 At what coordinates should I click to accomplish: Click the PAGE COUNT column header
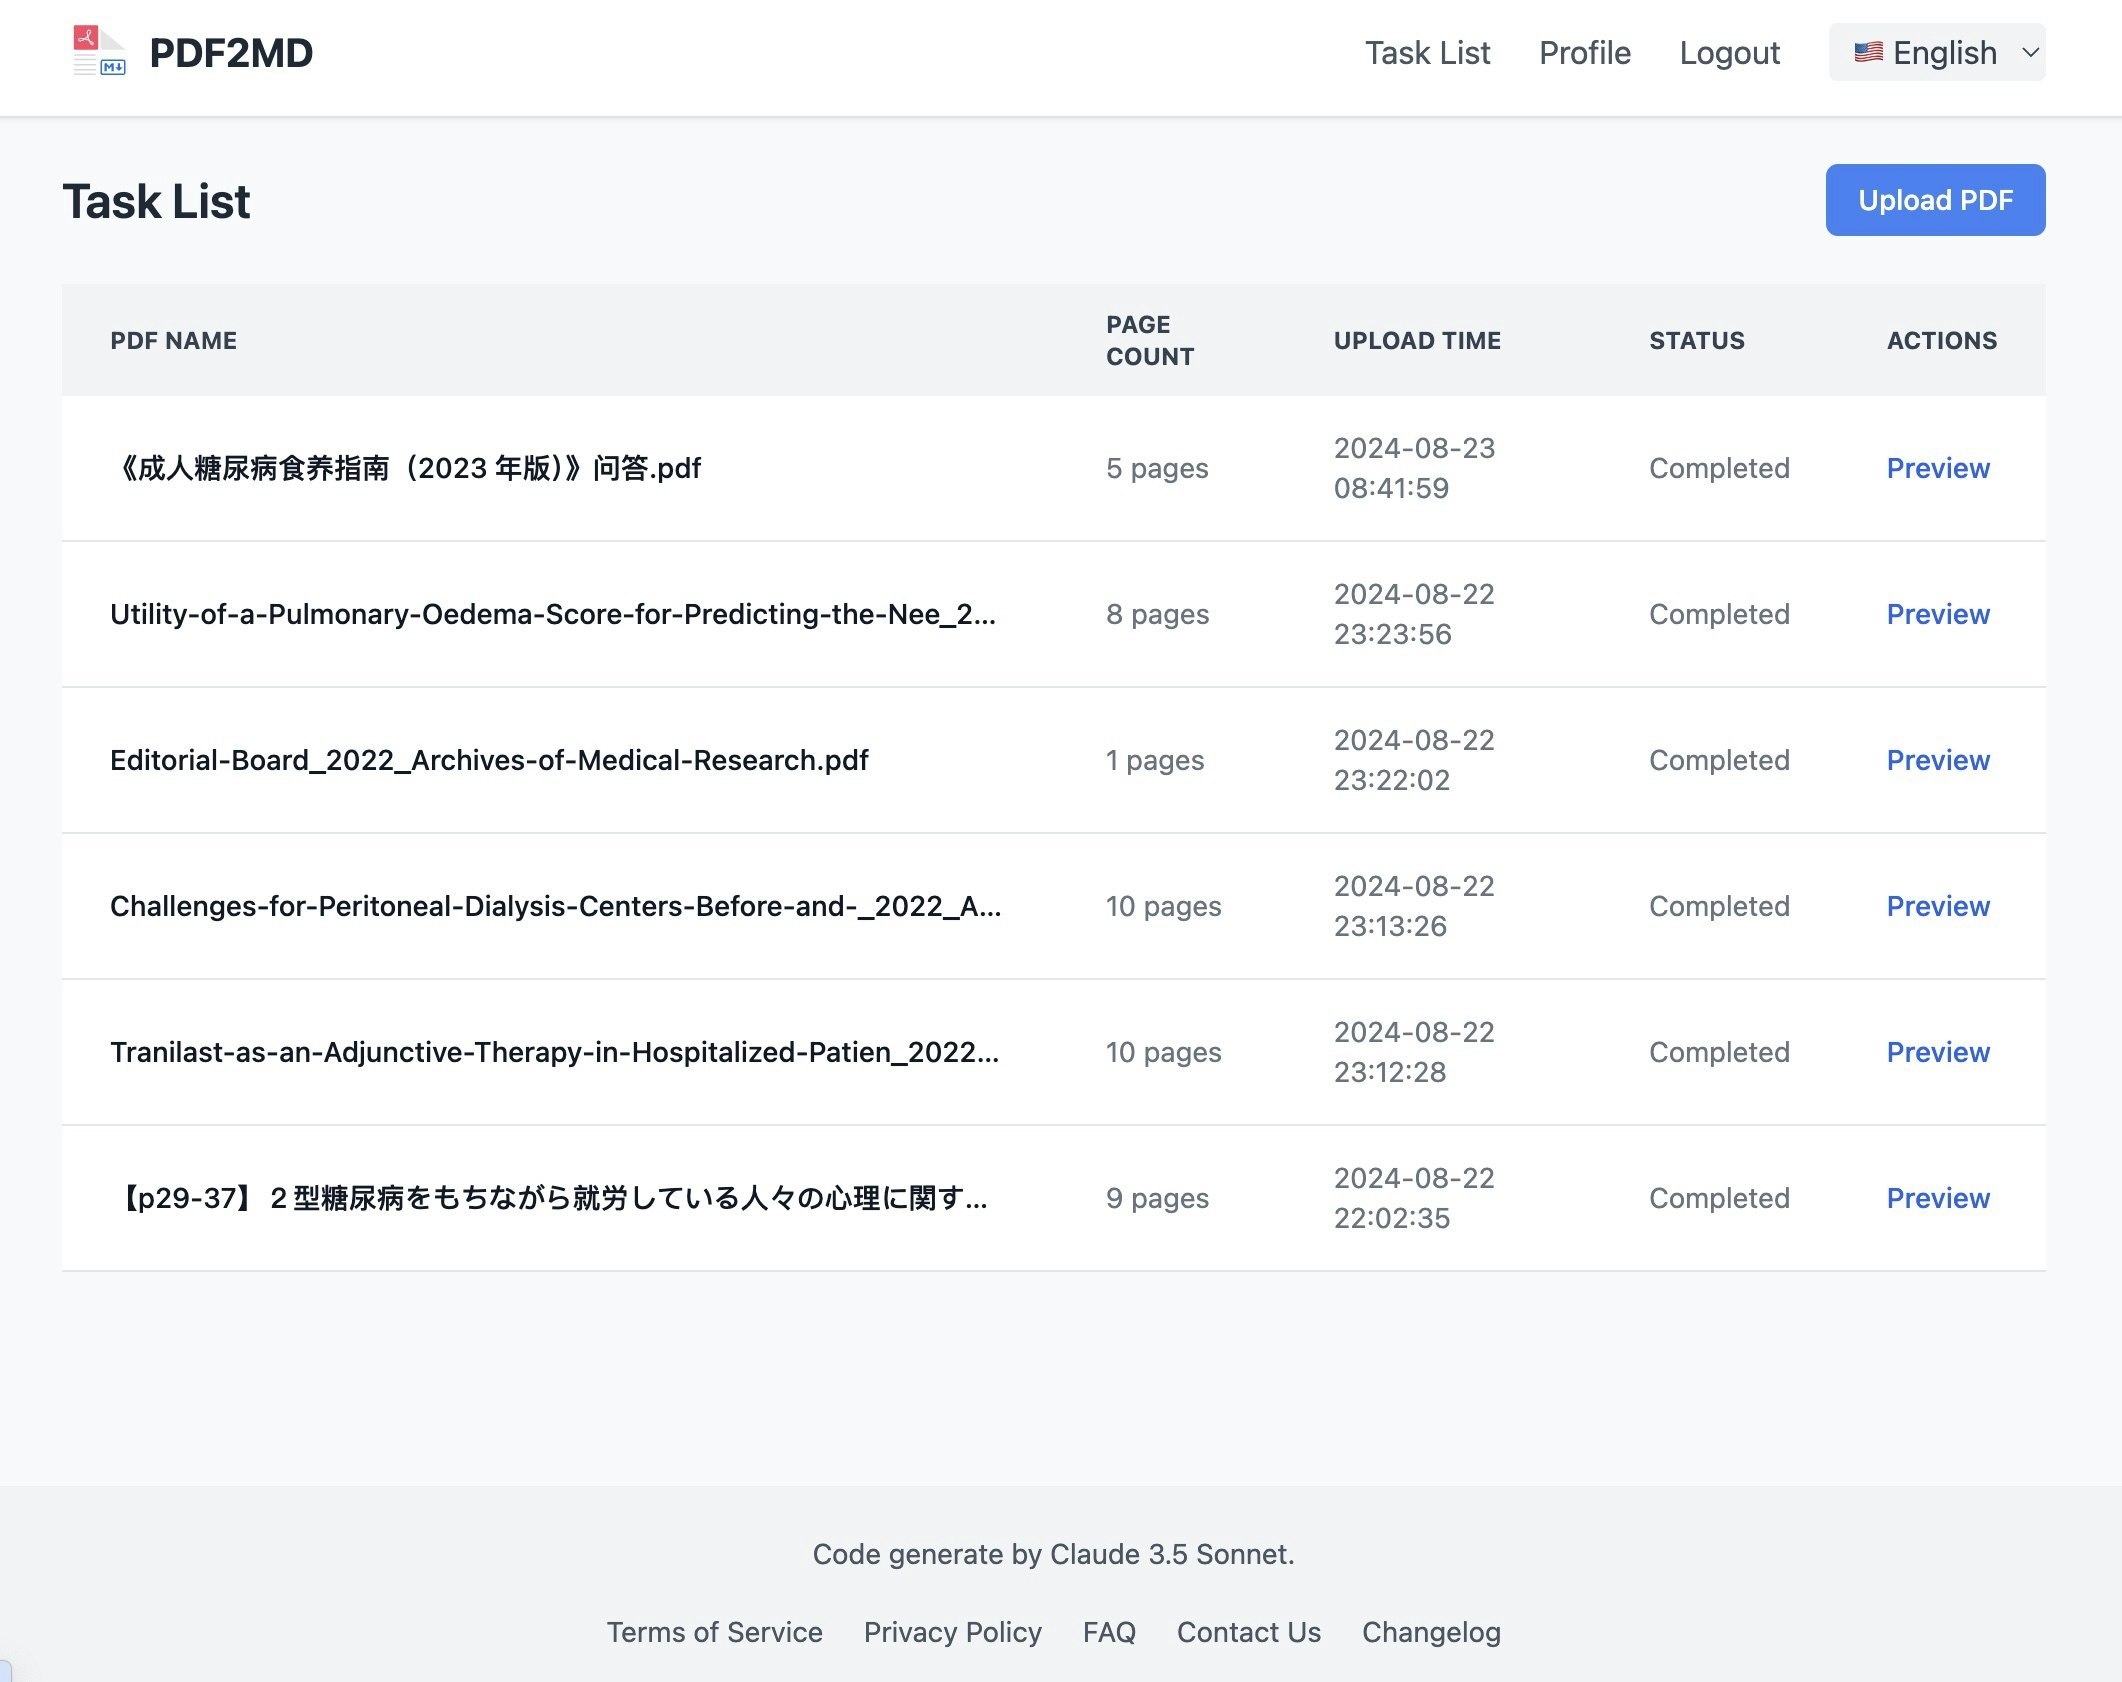pyautogui.click(x=1150, y=341)
